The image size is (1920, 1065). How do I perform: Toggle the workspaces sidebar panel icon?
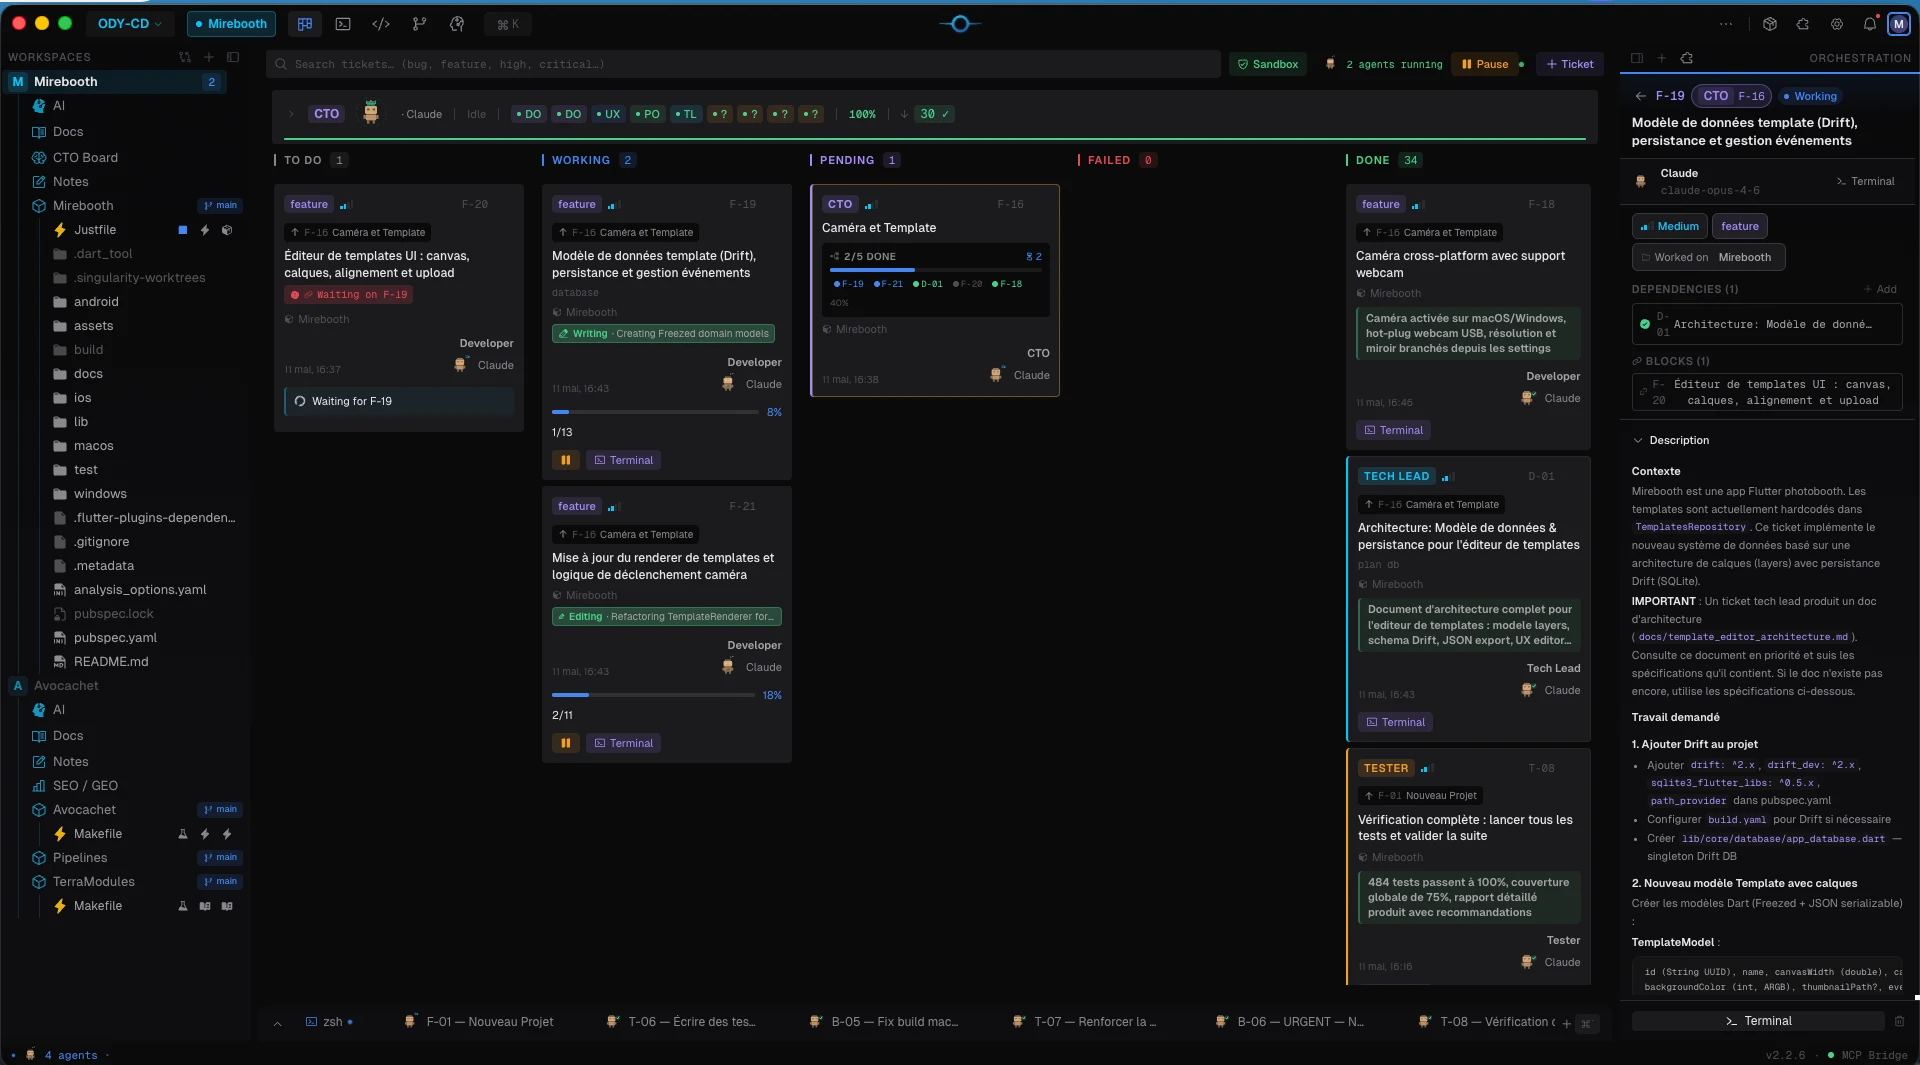(x=233, y=58)
